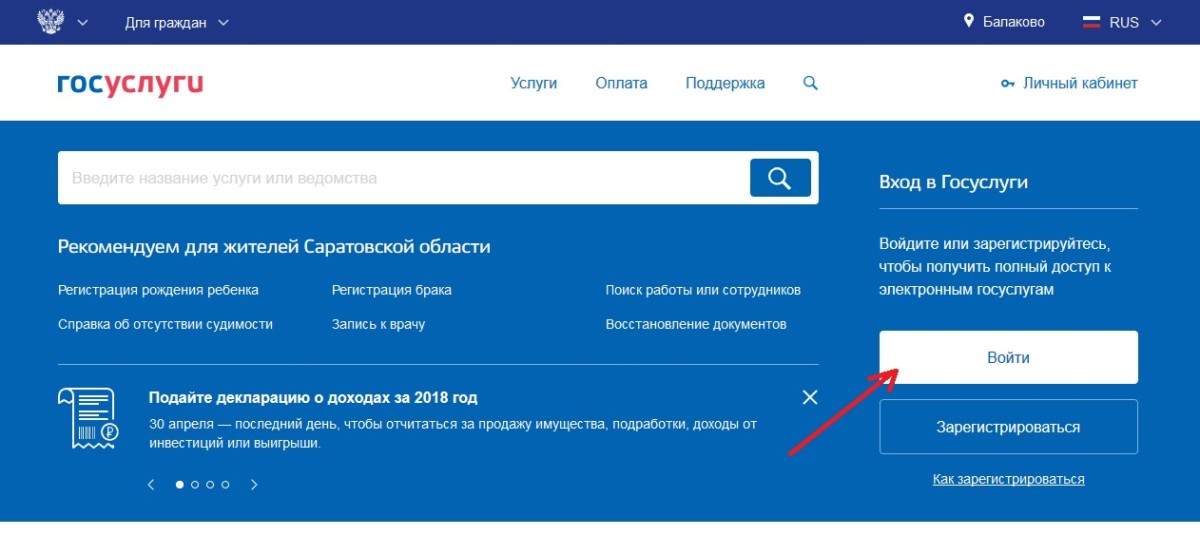Open Личный кабинет via the key icon

coord(1007,84)
